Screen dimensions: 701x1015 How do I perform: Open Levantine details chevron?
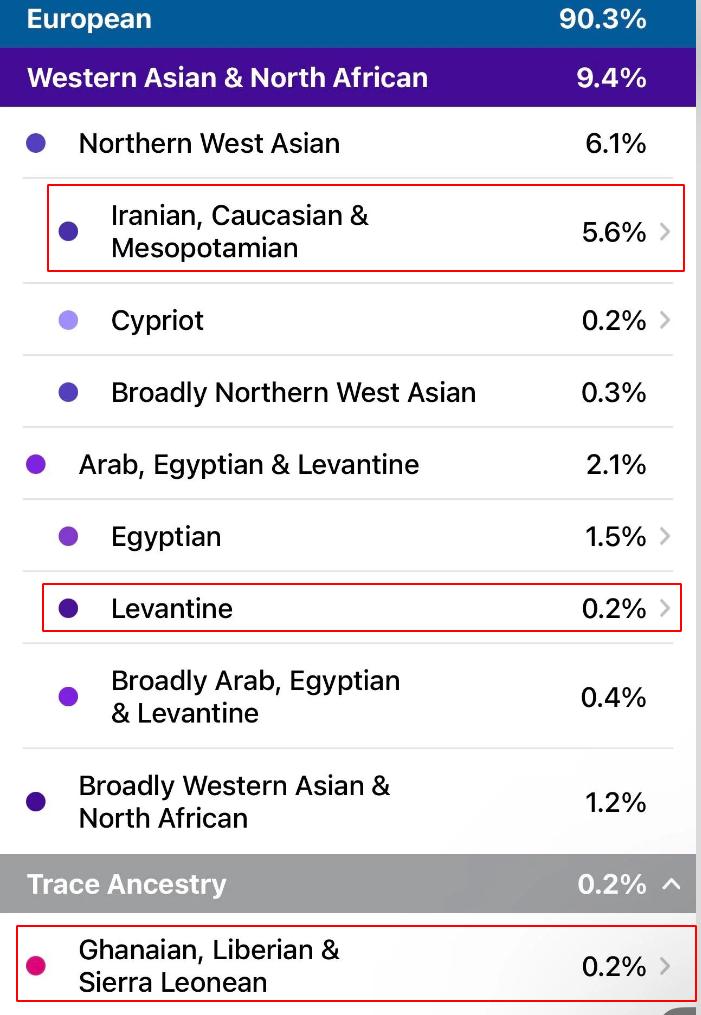coord(666,608)
